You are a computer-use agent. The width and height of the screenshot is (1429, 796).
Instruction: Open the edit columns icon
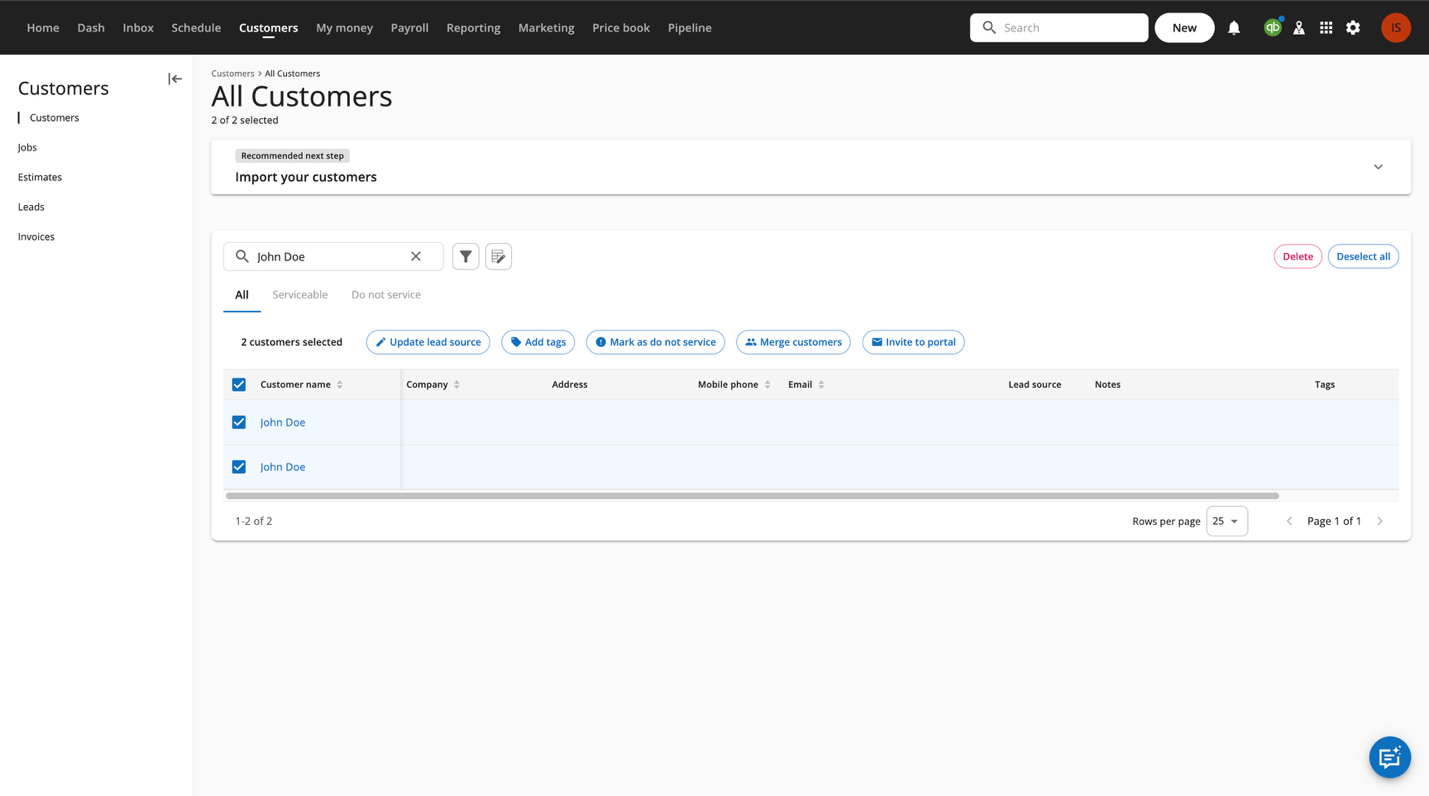click(499, 257)
